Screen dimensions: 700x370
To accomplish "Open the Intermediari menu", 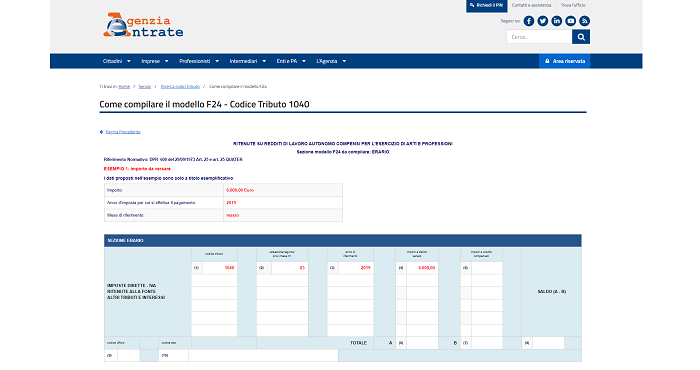I will 248,61.
